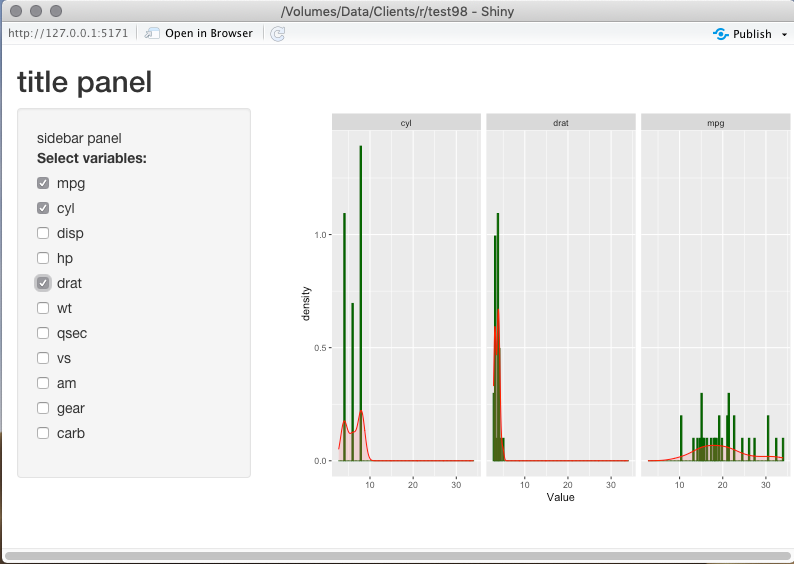Maximize the Shiny window
This screenshot has width=794, height=564.
(56, 11)
